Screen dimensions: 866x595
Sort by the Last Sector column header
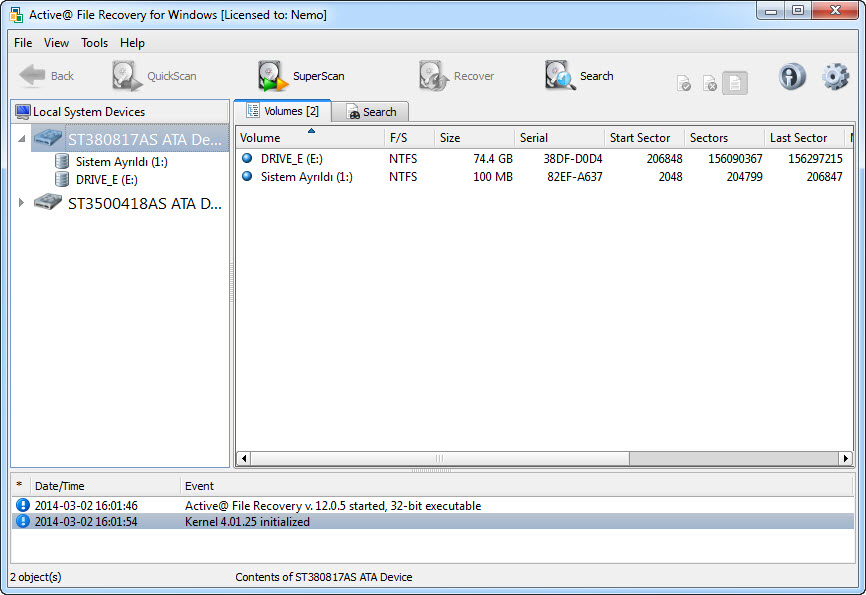(x=805, y=138)
